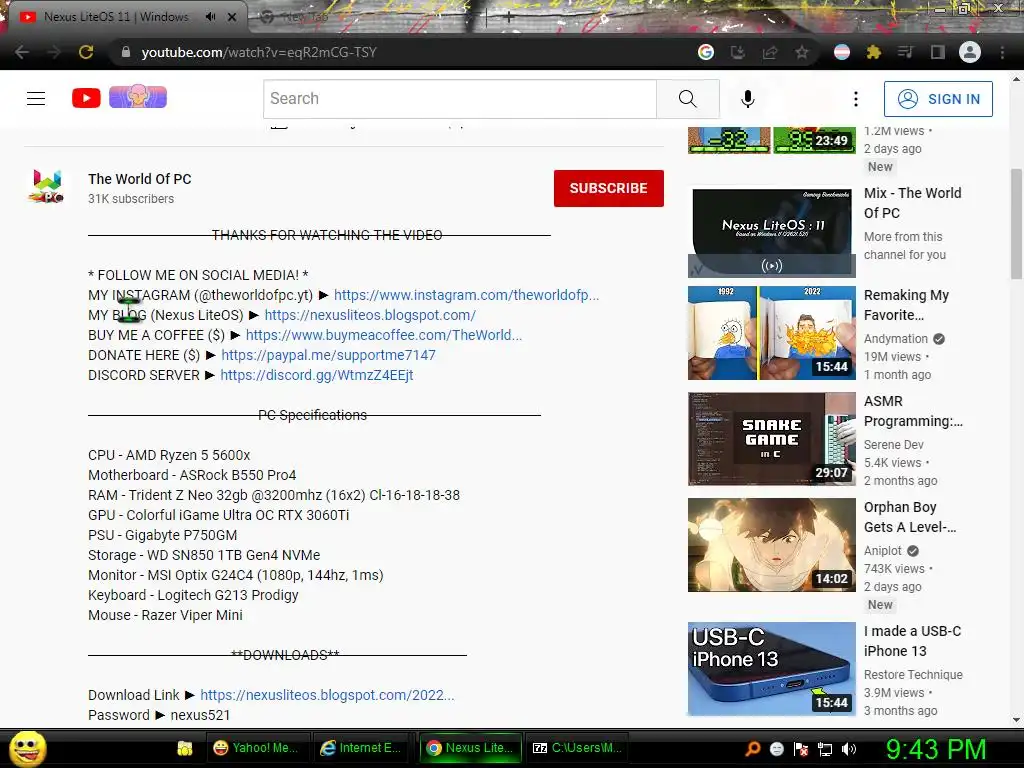The height and width of the screenshot is (768, 1024).
Task: Open The World Of PC channel avatar
Action: tap(47, 187)
